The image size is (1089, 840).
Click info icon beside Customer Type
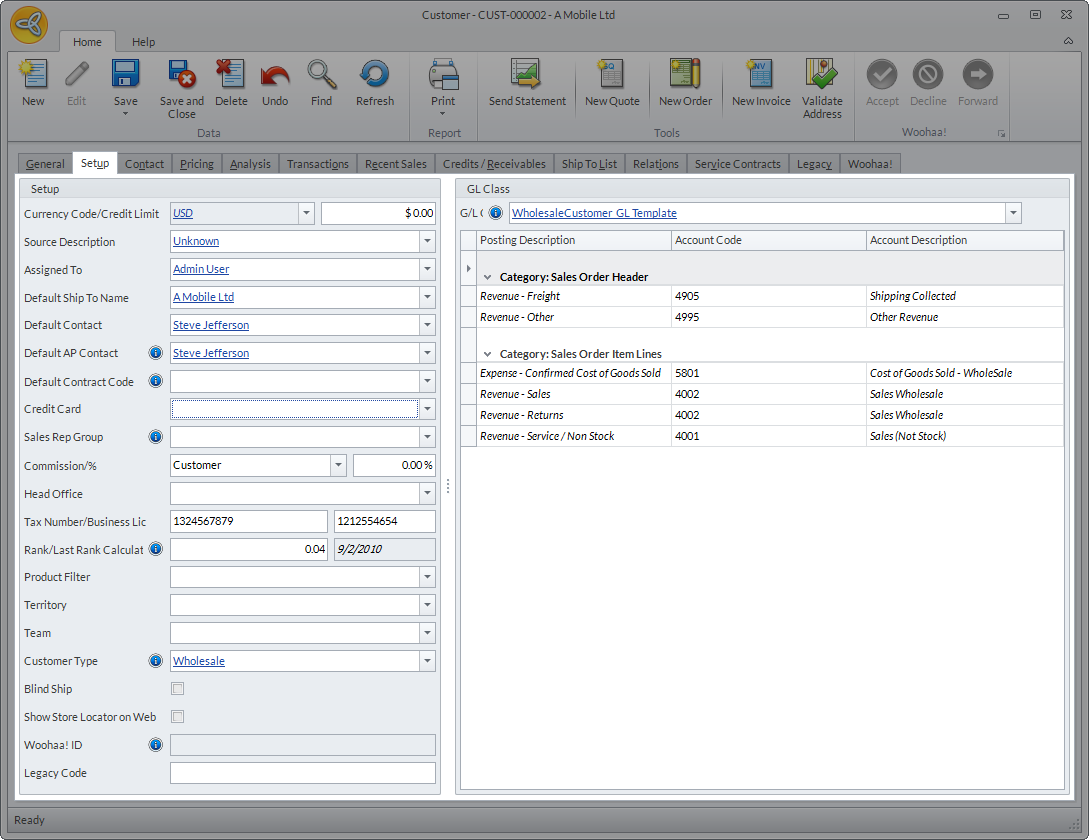(156, 661)
